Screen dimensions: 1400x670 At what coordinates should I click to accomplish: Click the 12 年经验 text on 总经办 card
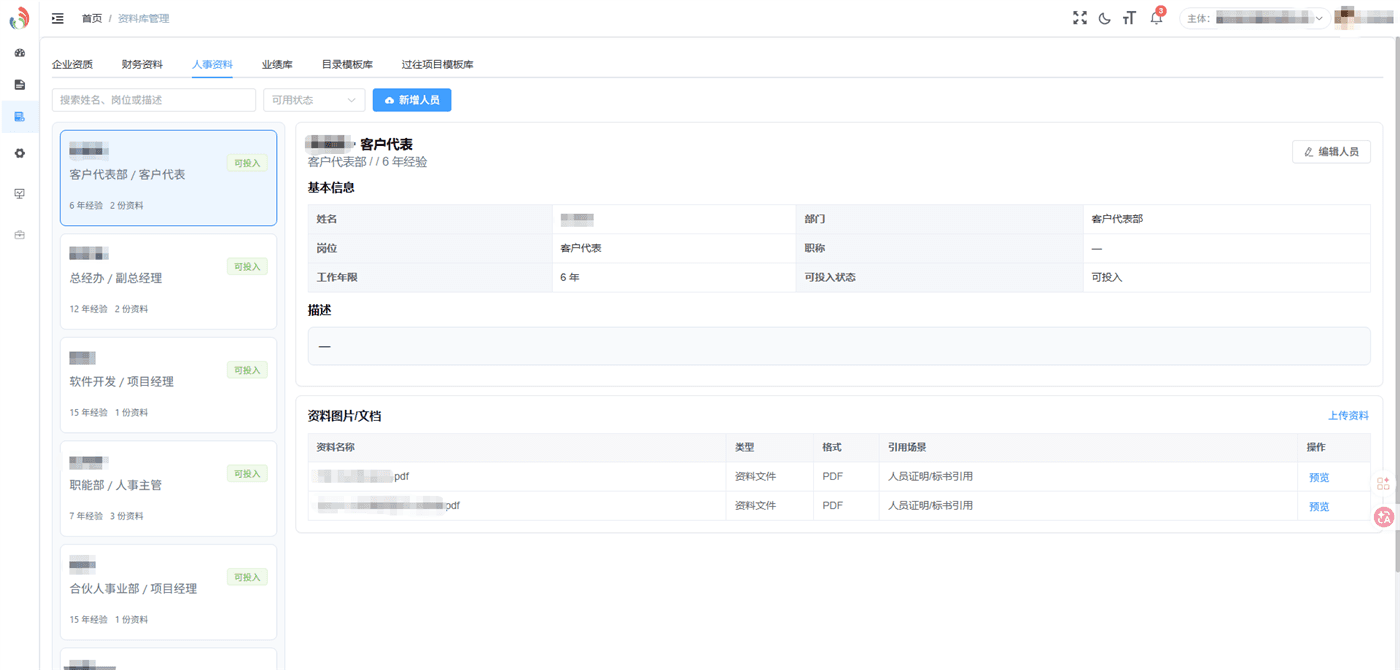(x=88, y=309)
